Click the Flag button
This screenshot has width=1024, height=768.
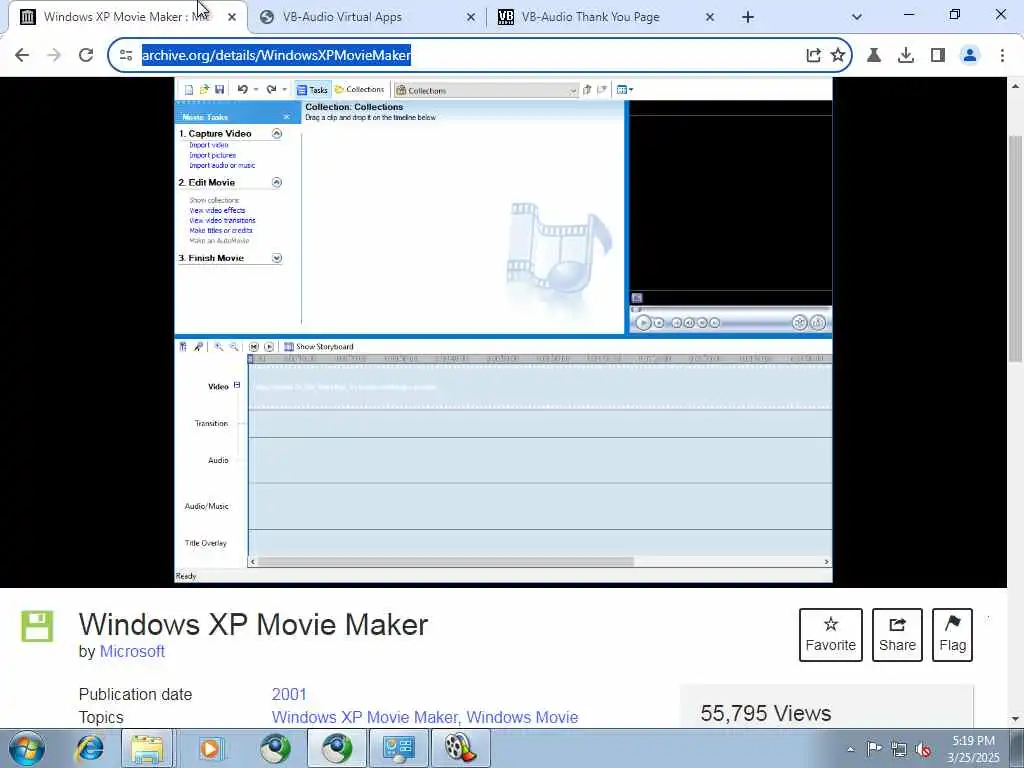(x=952, y=635)
